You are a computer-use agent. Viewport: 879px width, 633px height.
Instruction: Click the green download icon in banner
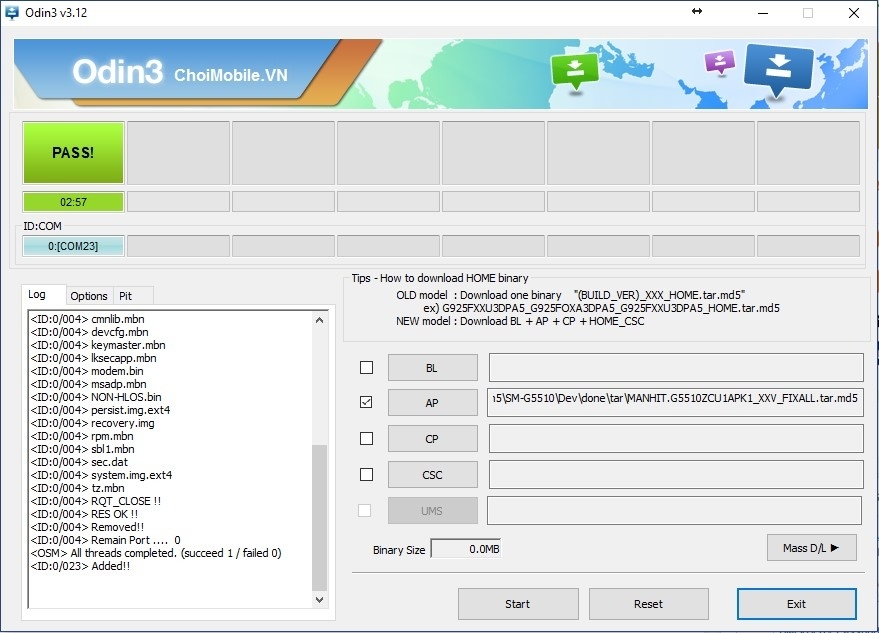pyautogui.click(x=575, y=70)
